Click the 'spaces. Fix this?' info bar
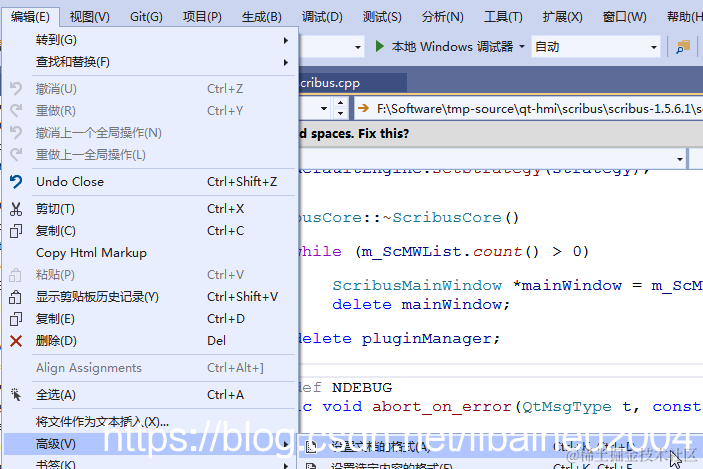 (501, 134)
